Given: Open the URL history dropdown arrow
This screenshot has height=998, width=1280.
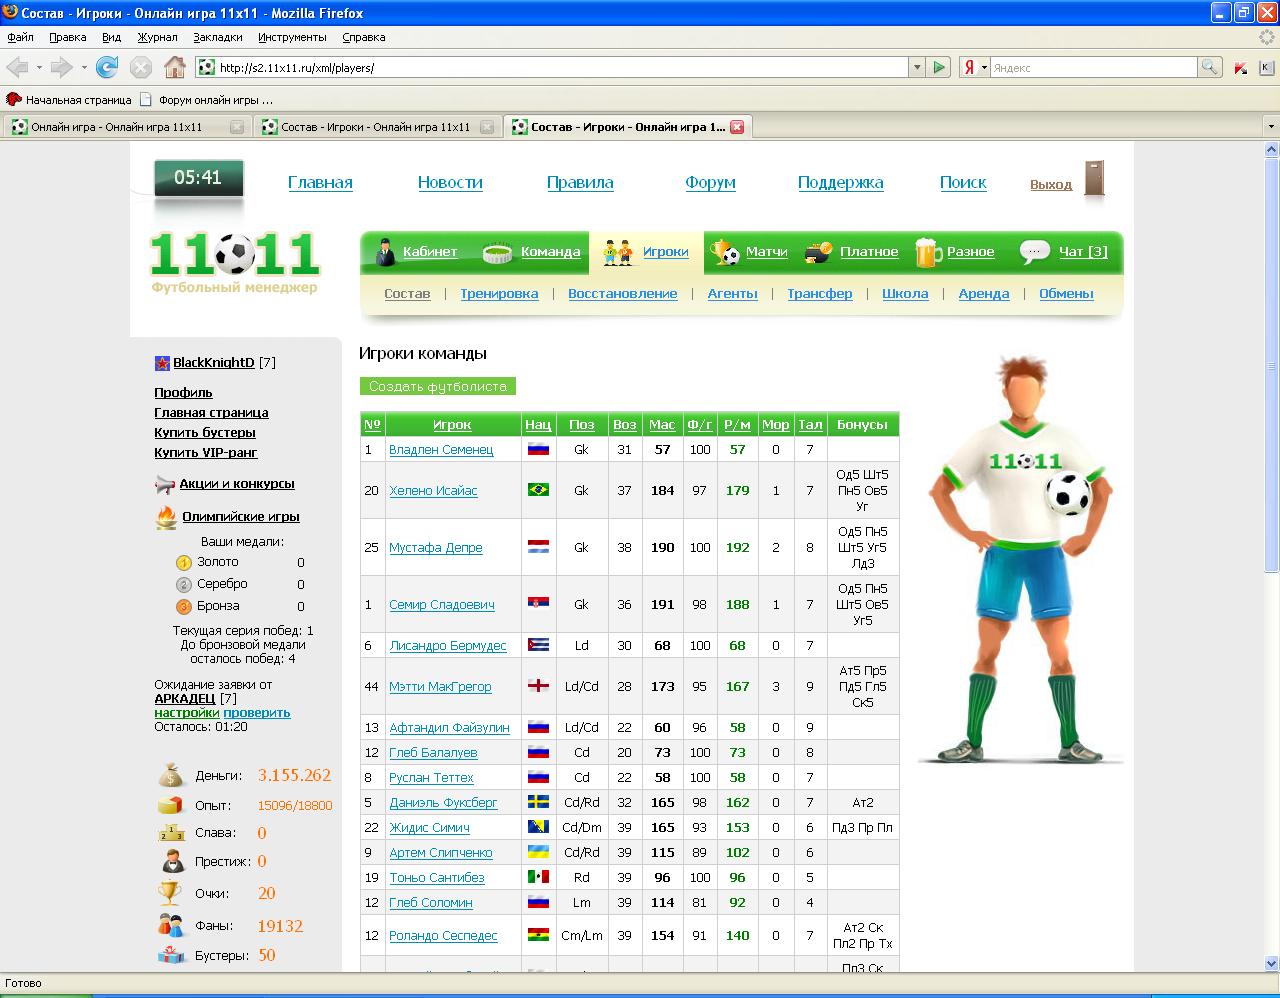Looking at the screenshot, I should click(x=916, y=67).
